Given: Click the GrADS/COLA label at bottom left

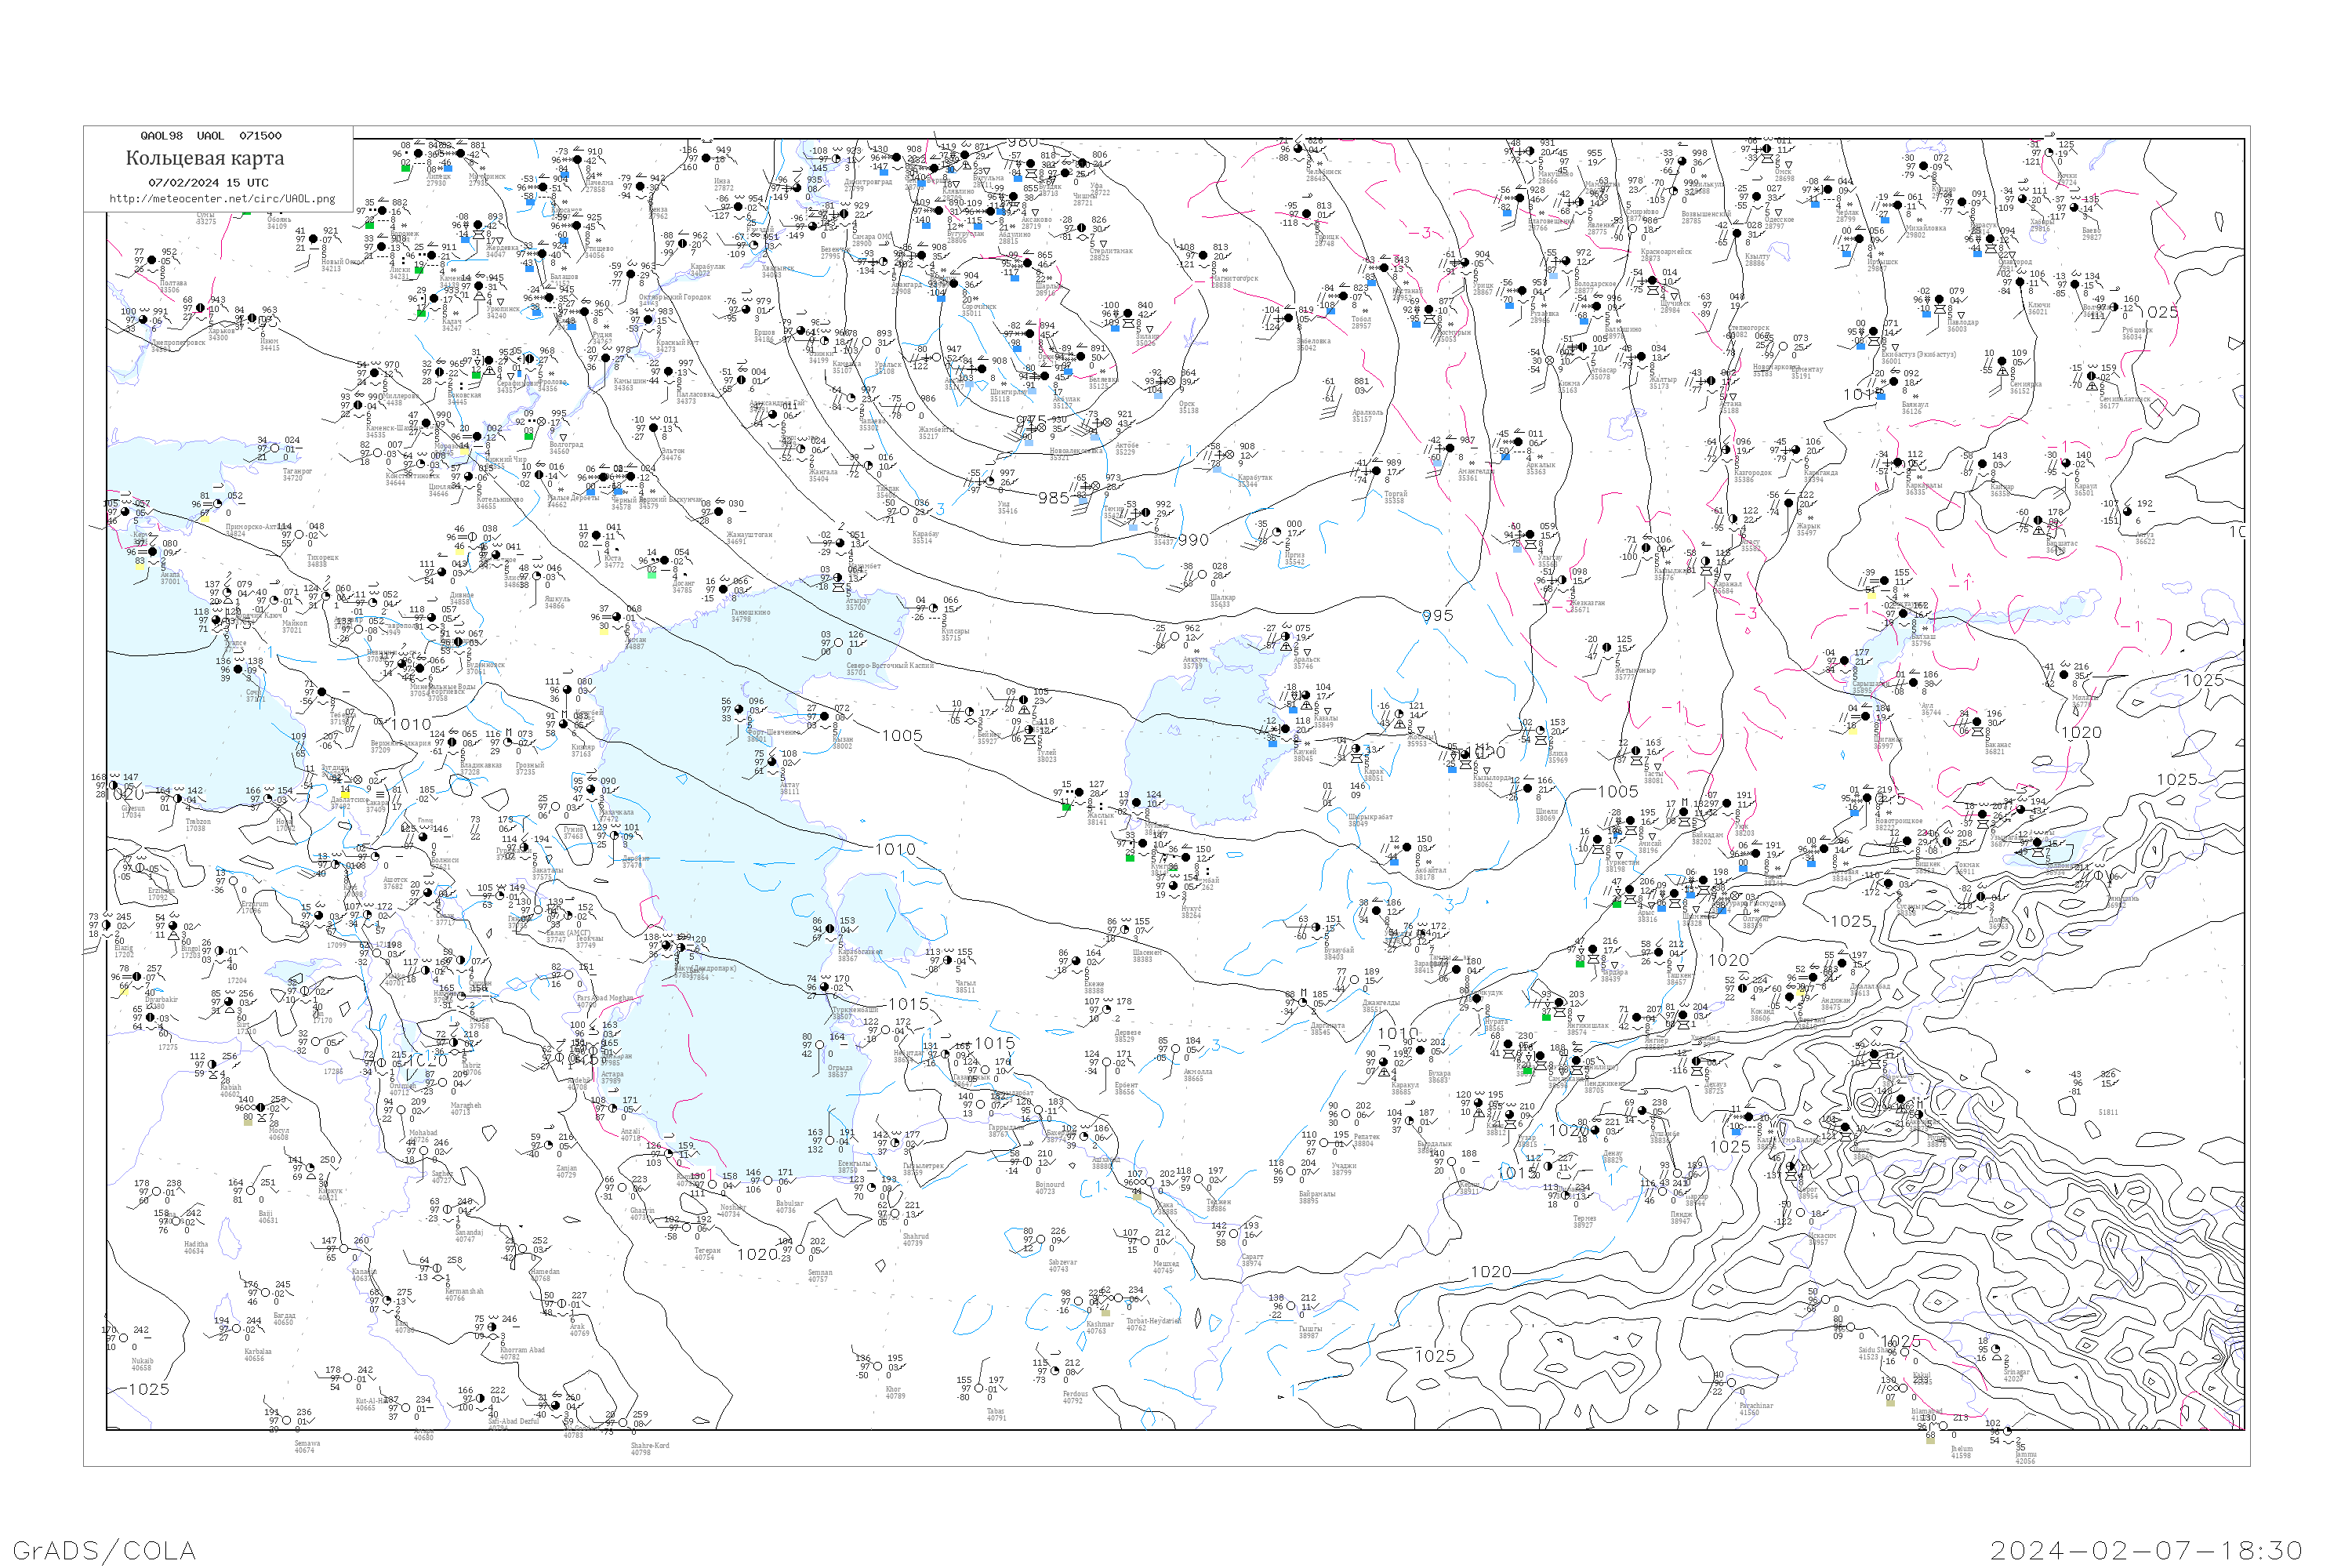Looking at the screenshot, I should click(104, 1549).
